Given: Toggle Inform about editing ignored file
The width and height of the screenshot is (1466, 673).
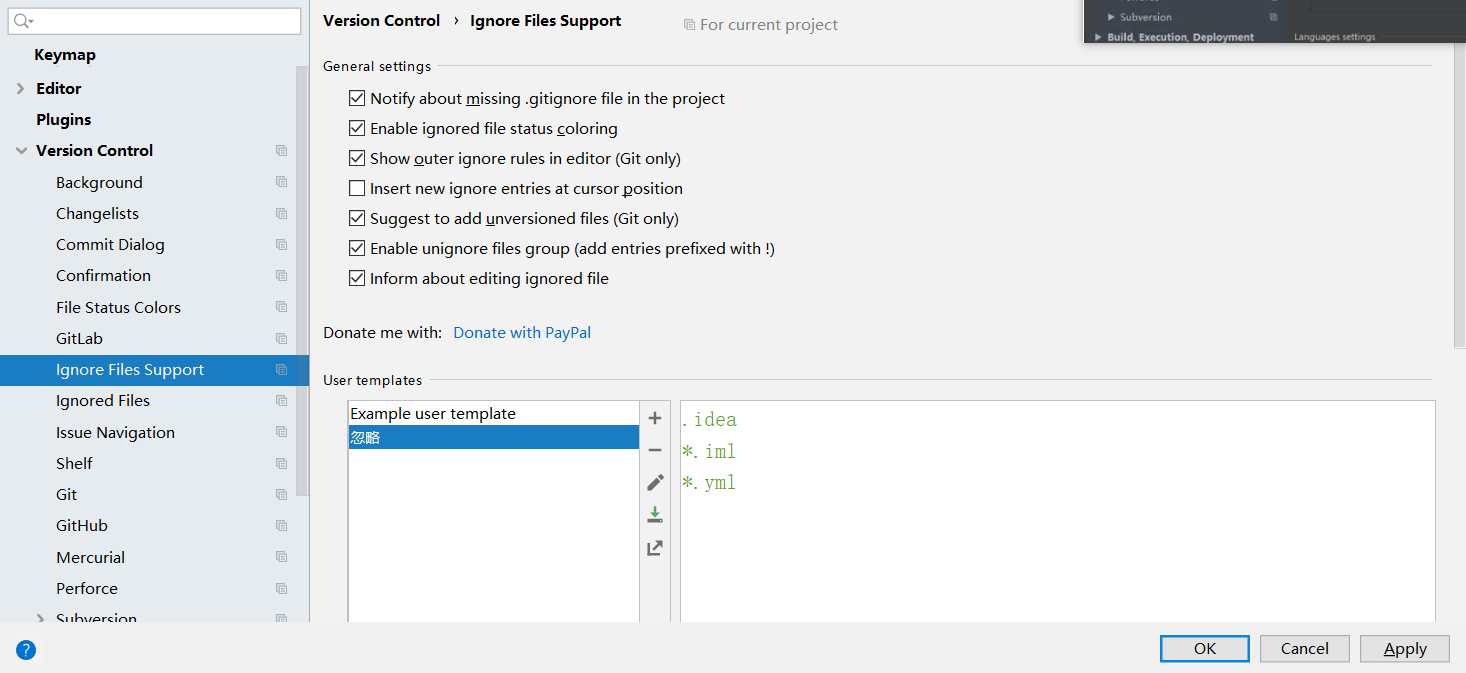Looking at the screenshot, I should (x=357, y=278).
